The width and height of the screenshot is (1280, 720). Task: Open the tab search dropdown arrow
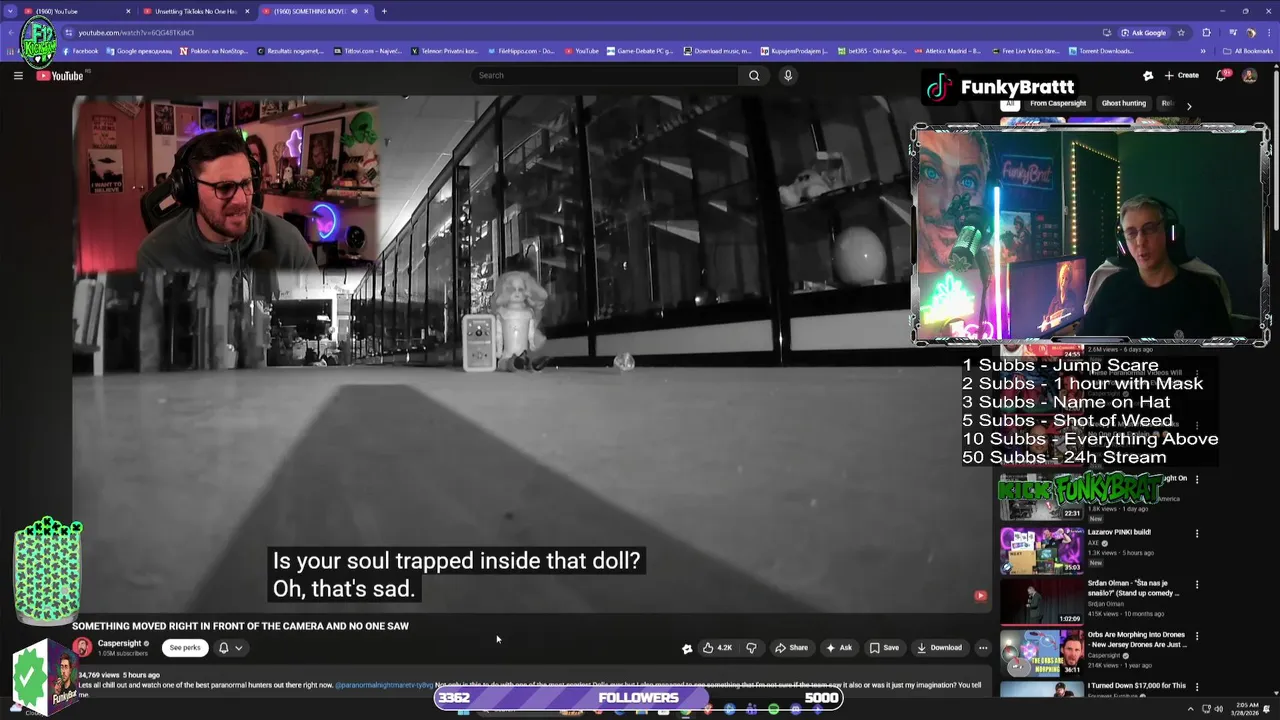10,11
